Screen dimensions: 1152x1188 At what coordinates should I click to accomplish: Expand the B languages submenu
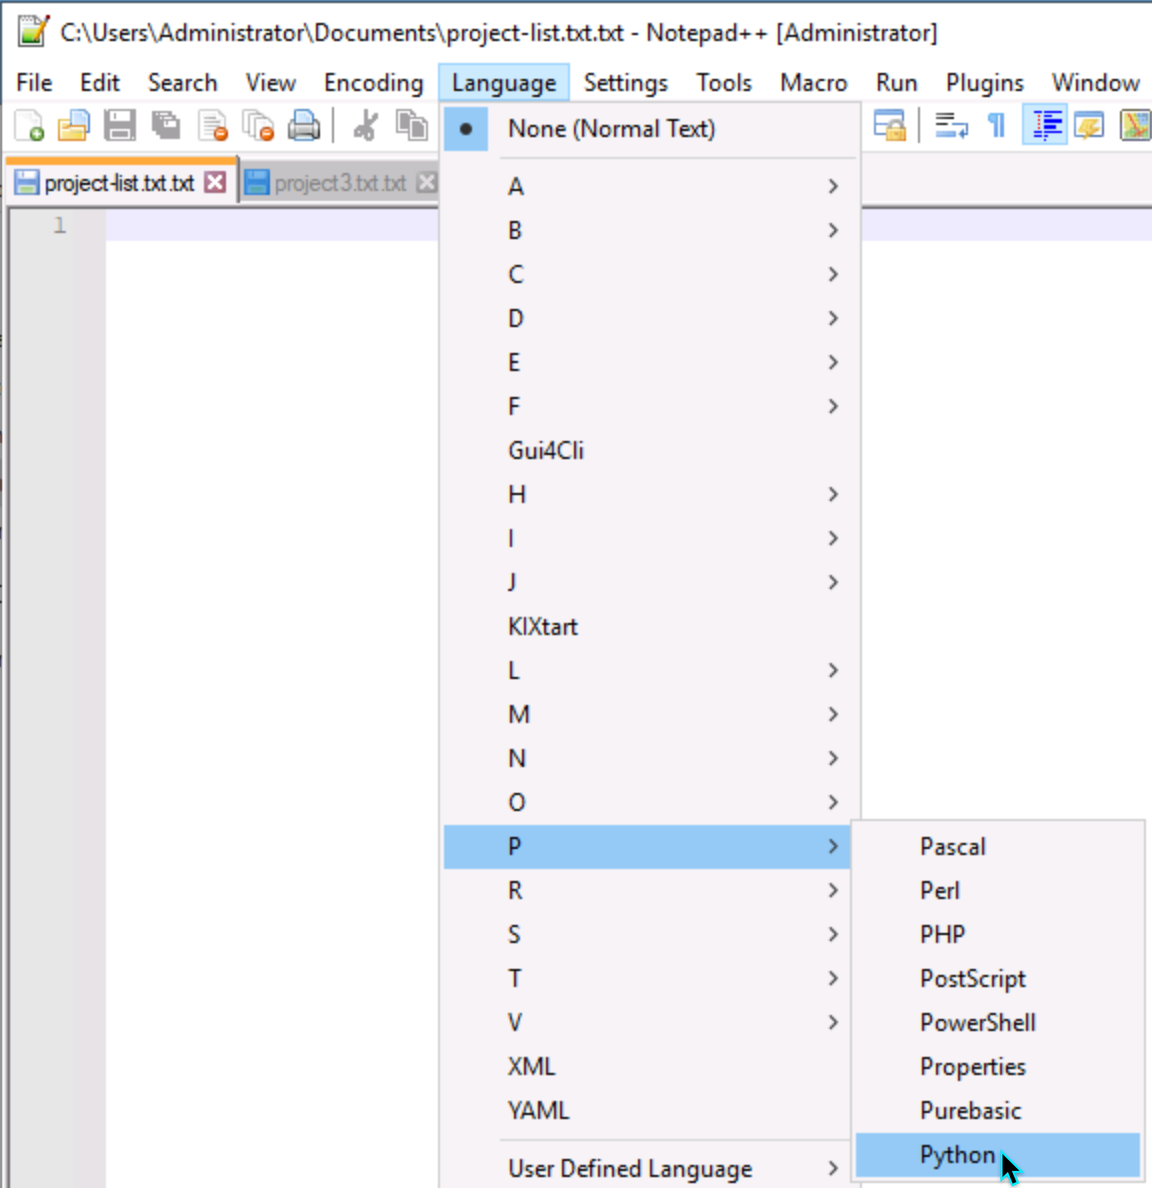(650, 230)
